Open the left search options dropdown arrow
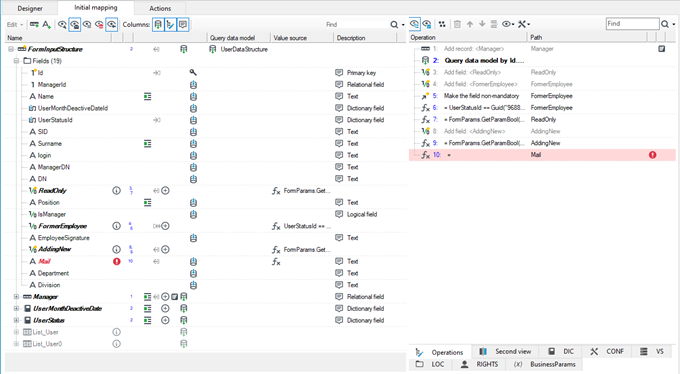This screenshot has height=374, width=680. [403, 25]
